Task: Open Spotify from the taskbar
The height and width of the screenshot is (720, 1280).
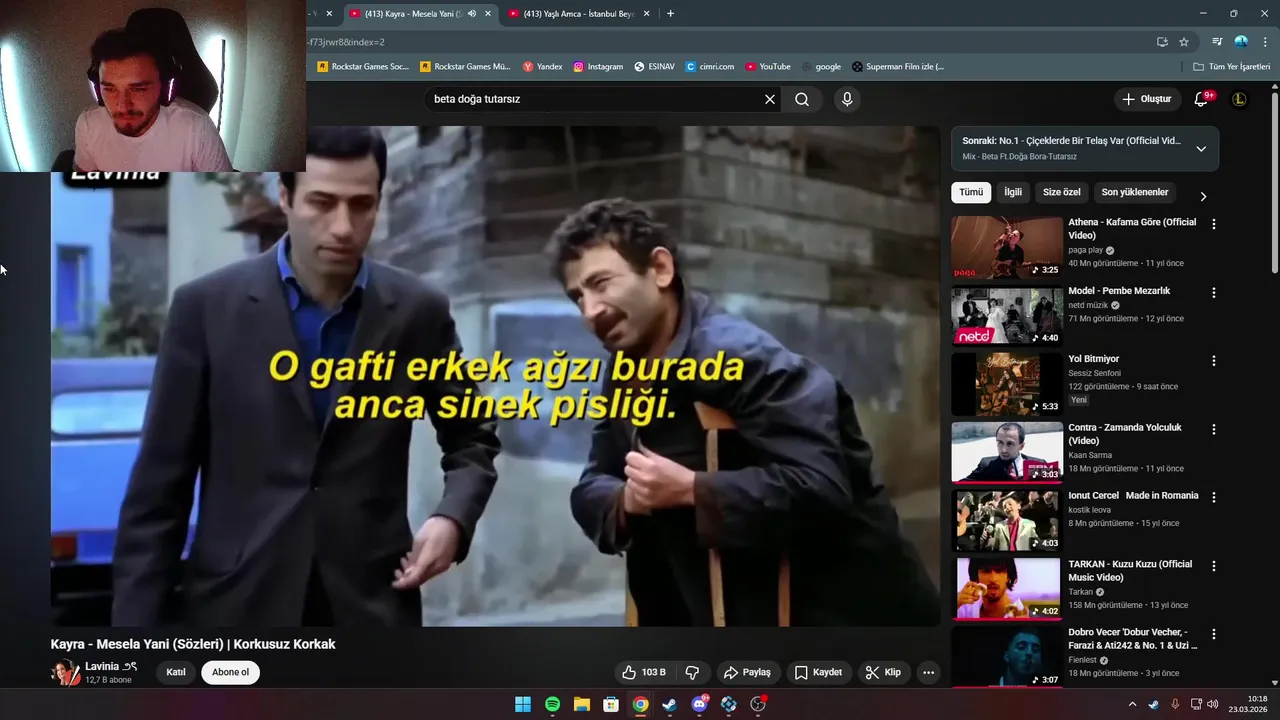Action: point(552,704)
